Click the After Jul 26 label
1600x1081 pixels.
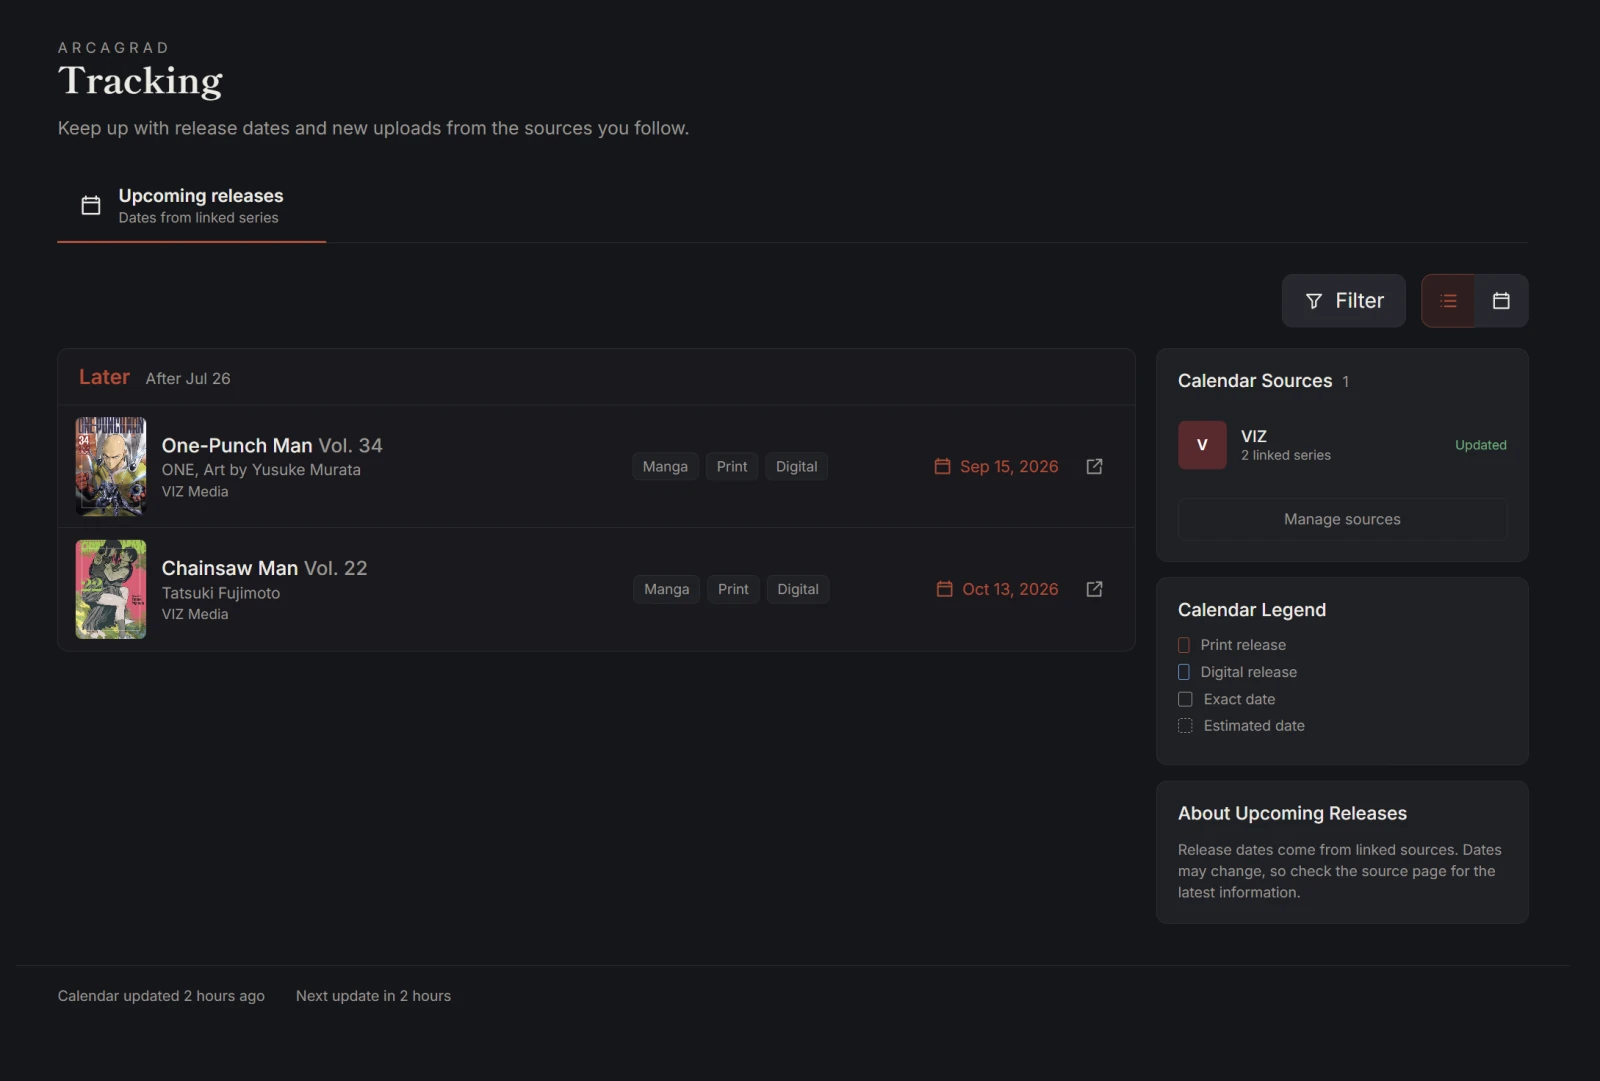click(188, 379)
